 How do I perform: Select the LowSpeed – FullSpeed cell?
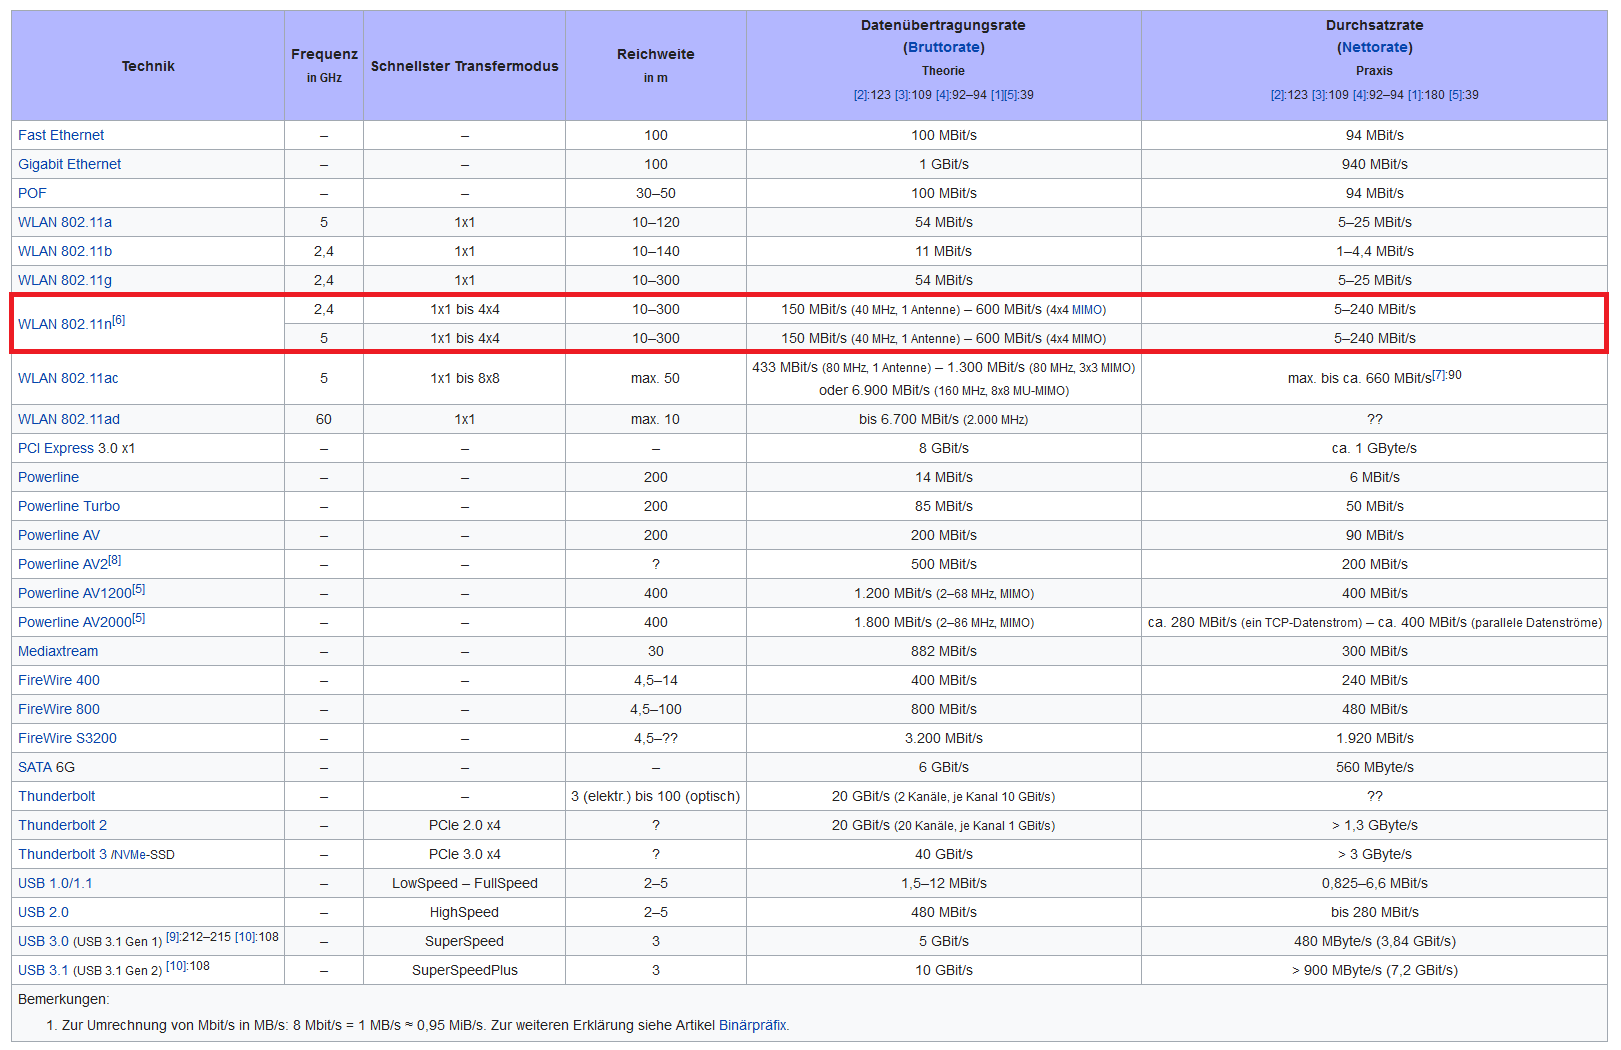[465, 883]
